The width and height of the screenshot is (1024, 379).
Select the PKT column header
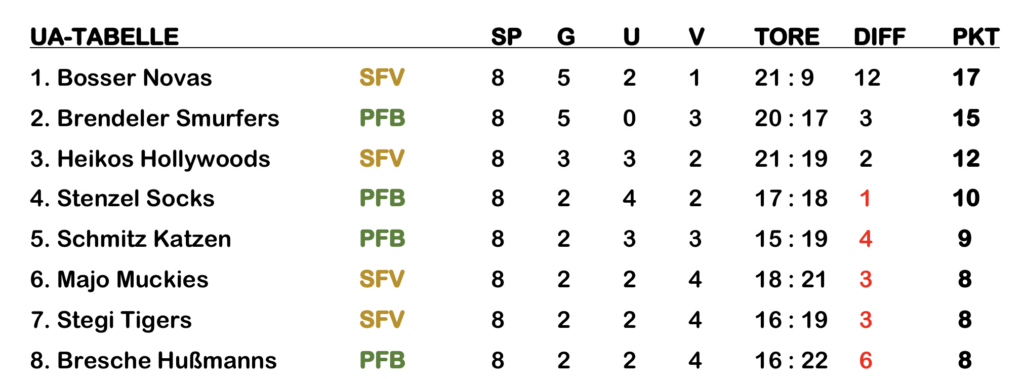click(975, 37)
